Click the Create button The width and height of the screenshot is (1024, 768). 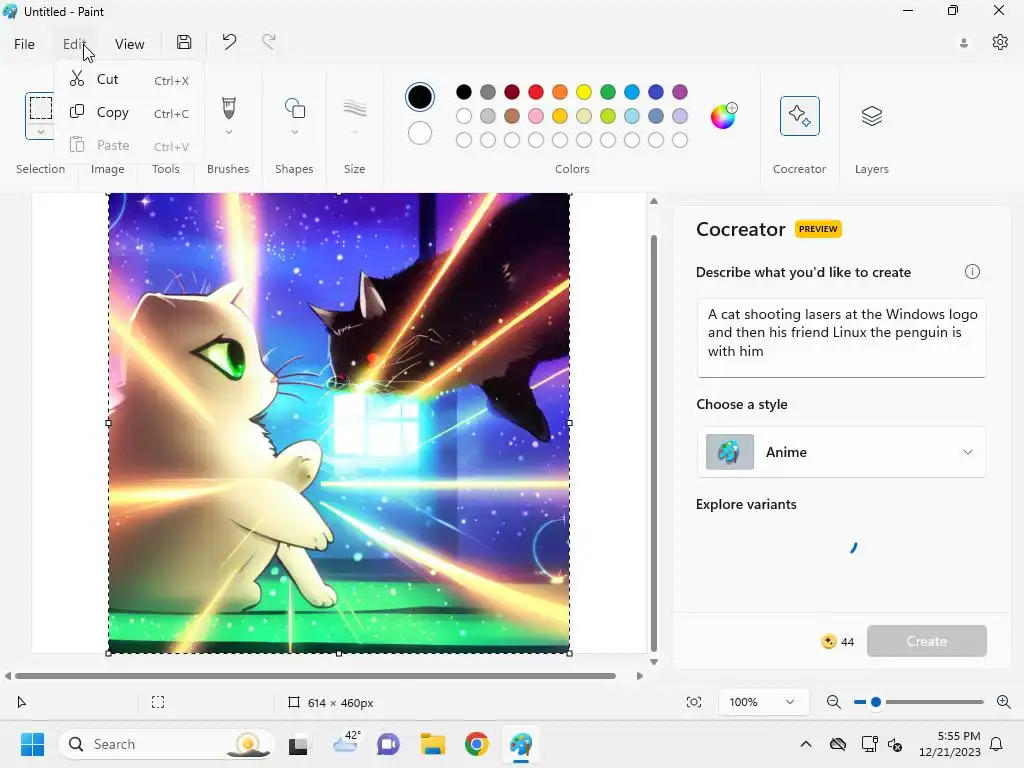927,641
